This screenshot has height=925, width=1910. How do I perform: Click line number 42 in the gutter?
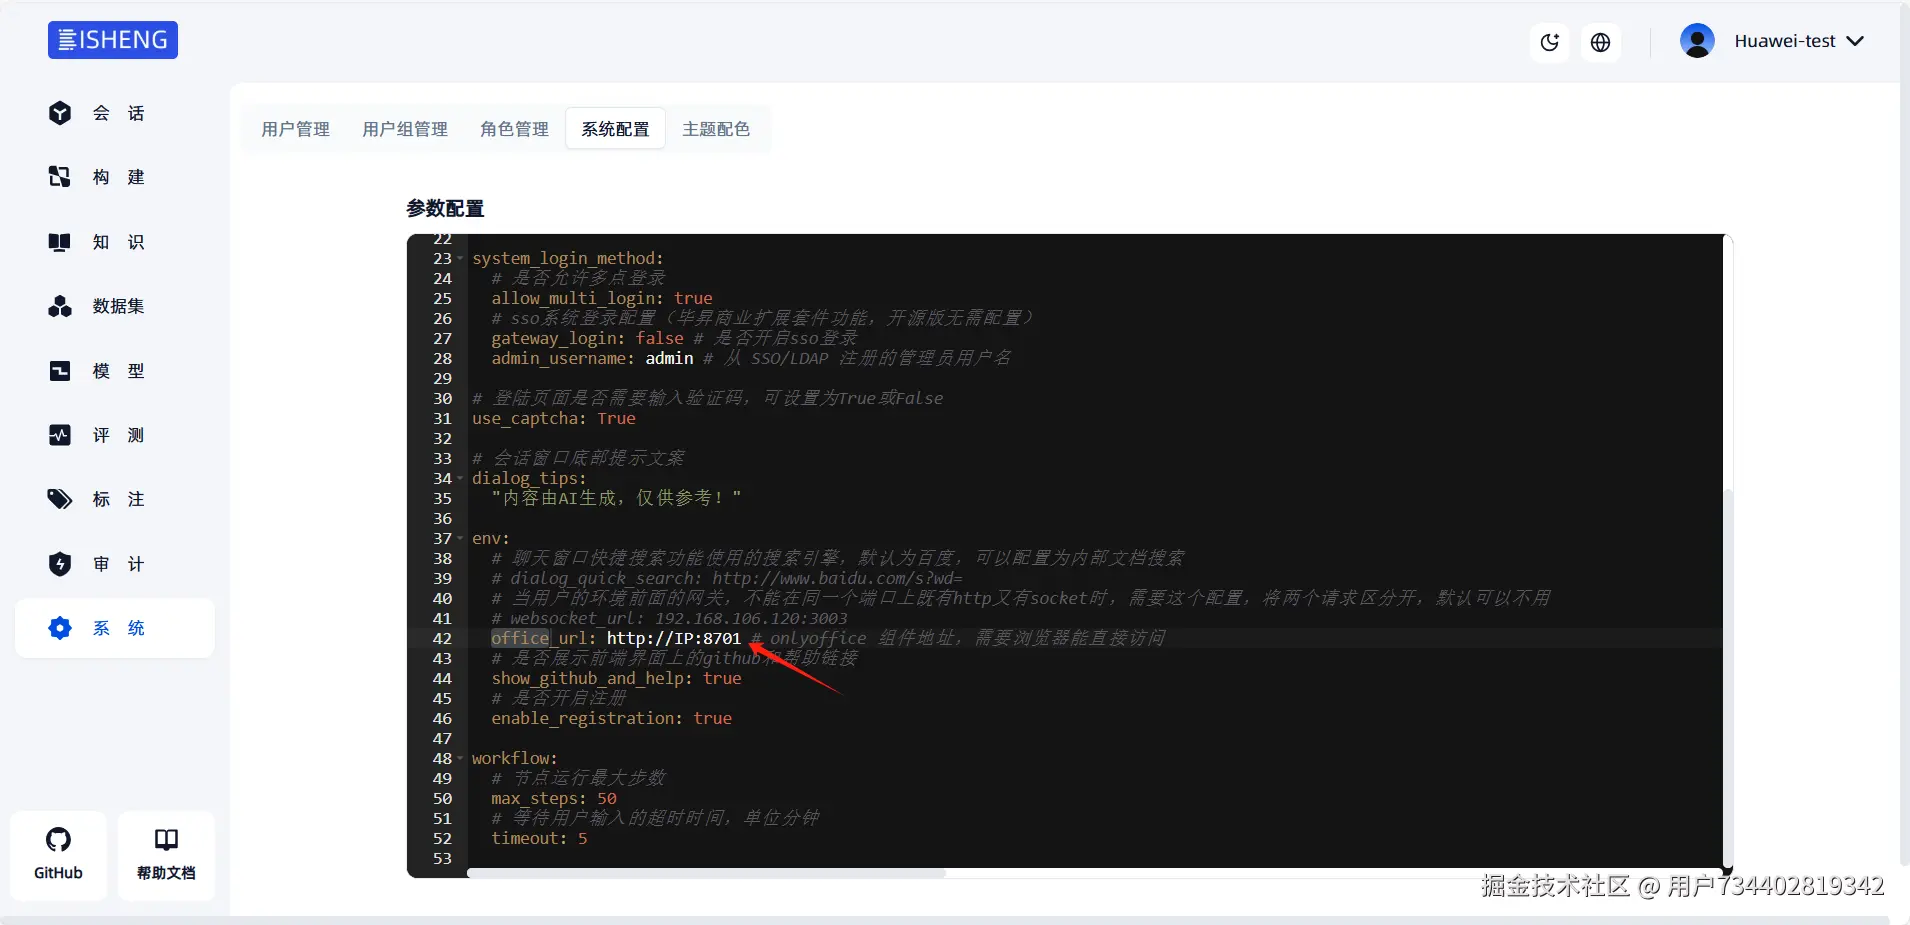[442, 638]
